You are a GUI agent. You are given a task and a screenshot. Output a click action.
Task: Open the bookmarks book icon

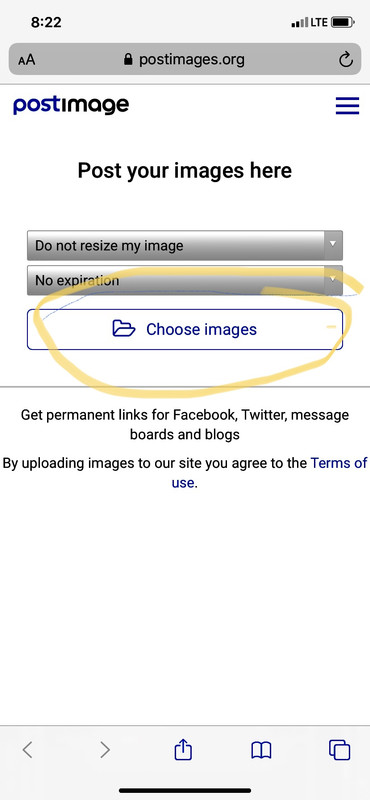point(261,750)
